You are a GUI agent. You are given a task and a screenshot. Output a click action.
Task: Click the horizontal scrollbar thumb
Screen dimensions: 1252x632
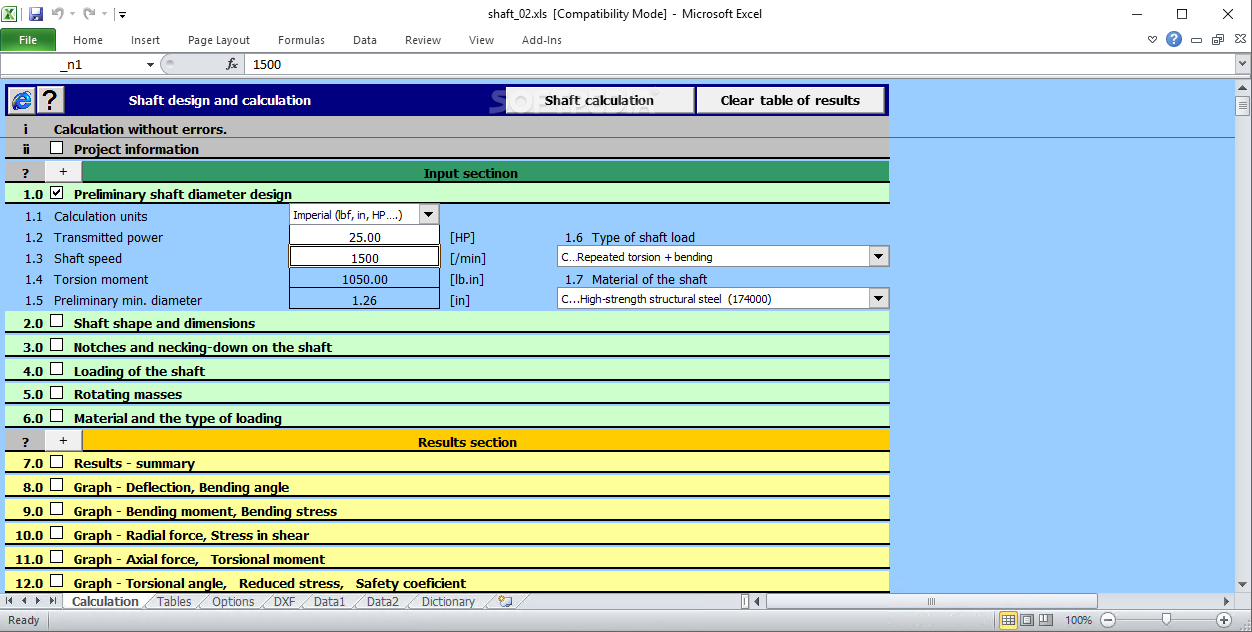pyautogui.click(x=932, y=601)
